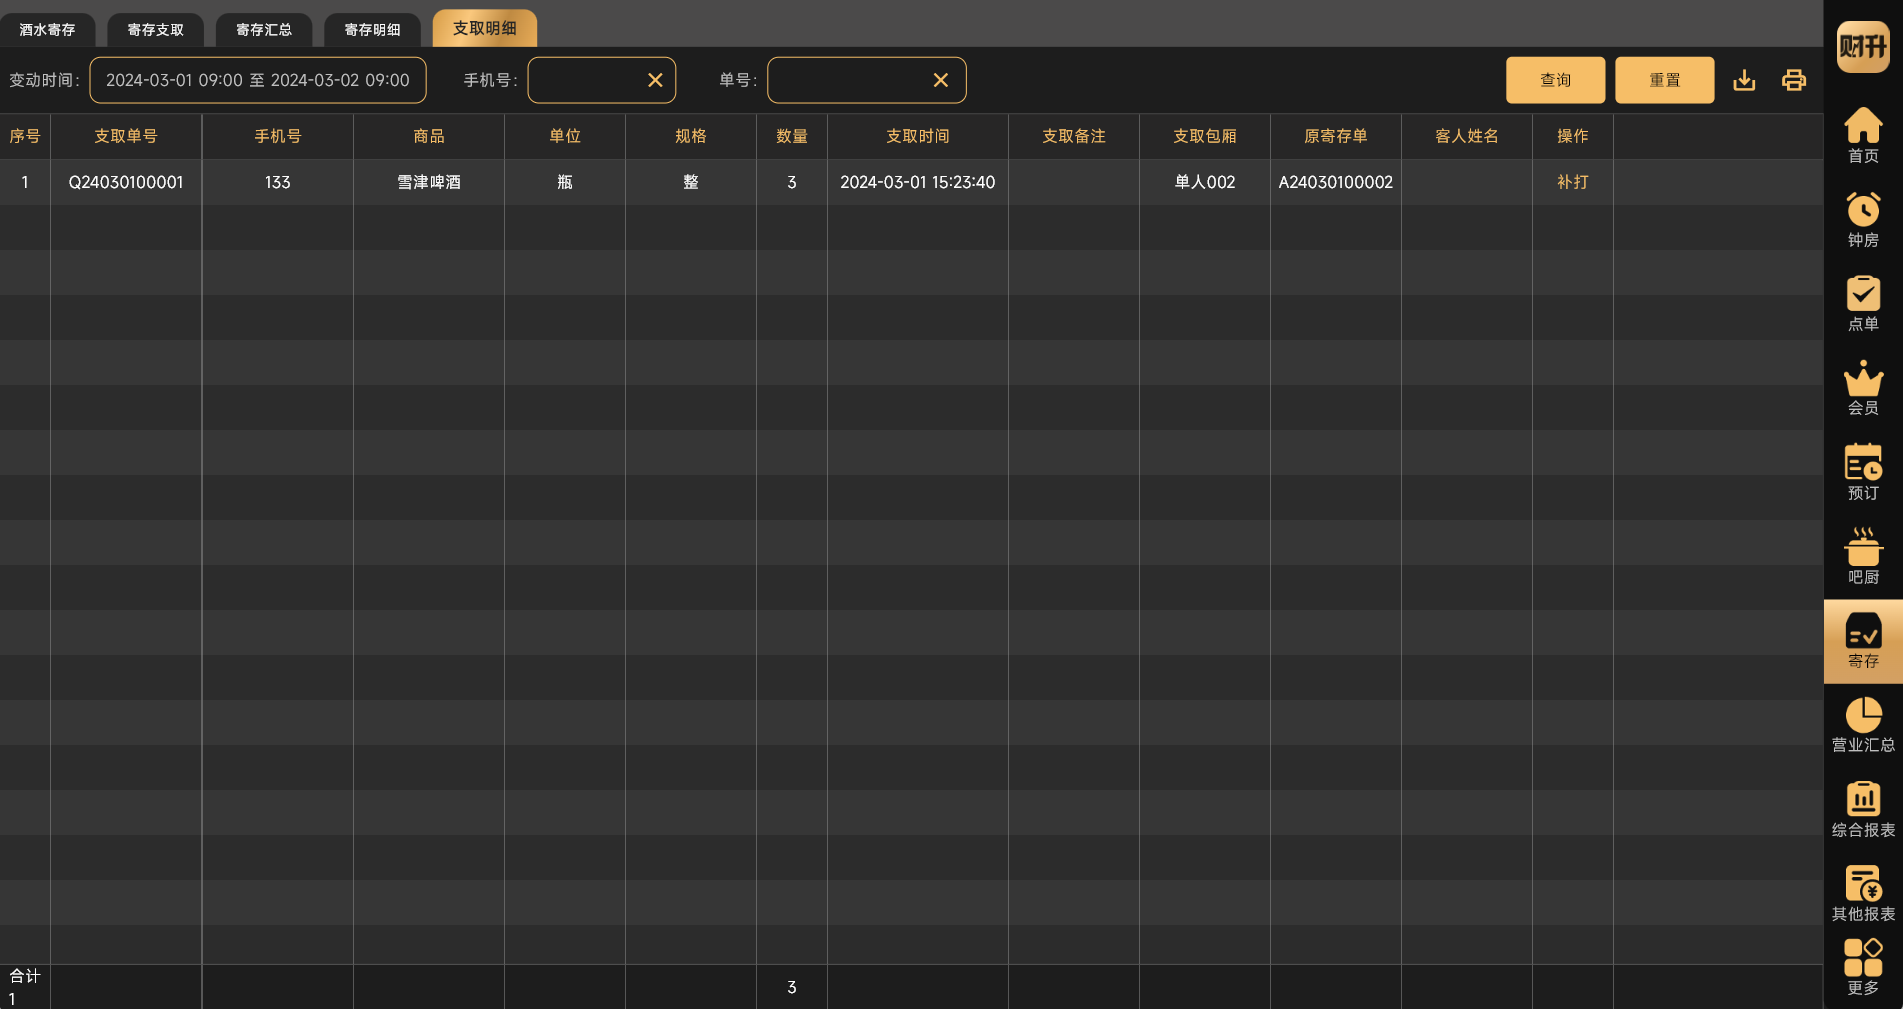Click the 支取包厢 column header
The image size is (1903, 1009).
1205,136
